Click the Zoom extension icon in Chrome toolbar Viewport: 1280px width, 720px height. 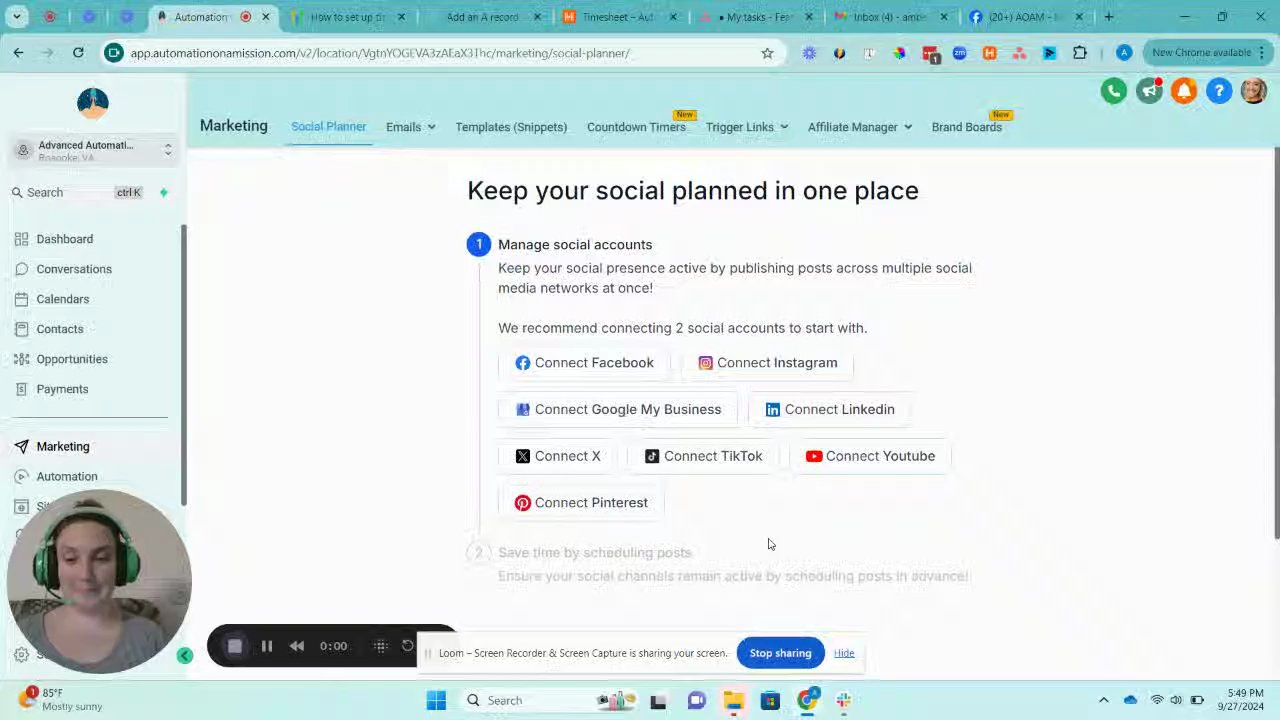(960, 53)
